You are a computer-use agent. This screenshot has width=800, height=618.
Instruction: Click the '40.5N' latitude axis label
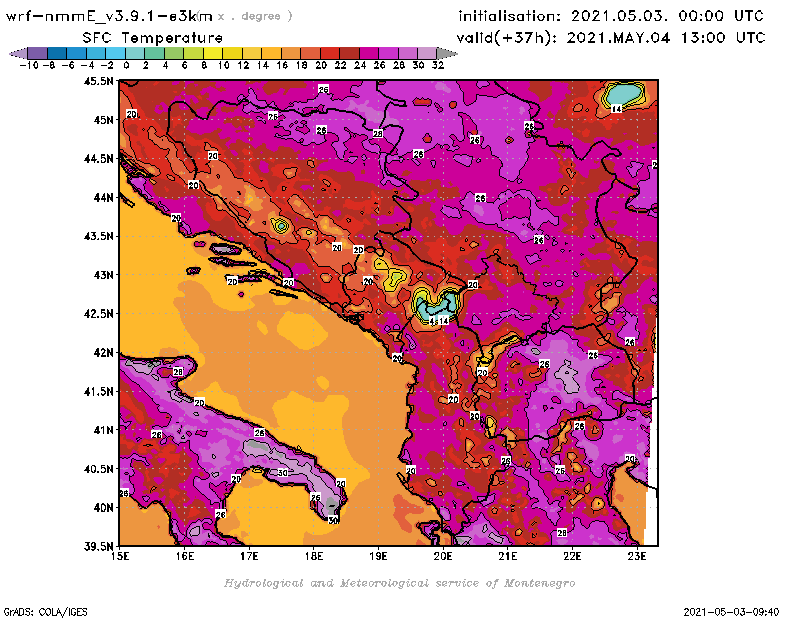coord(98,469)
